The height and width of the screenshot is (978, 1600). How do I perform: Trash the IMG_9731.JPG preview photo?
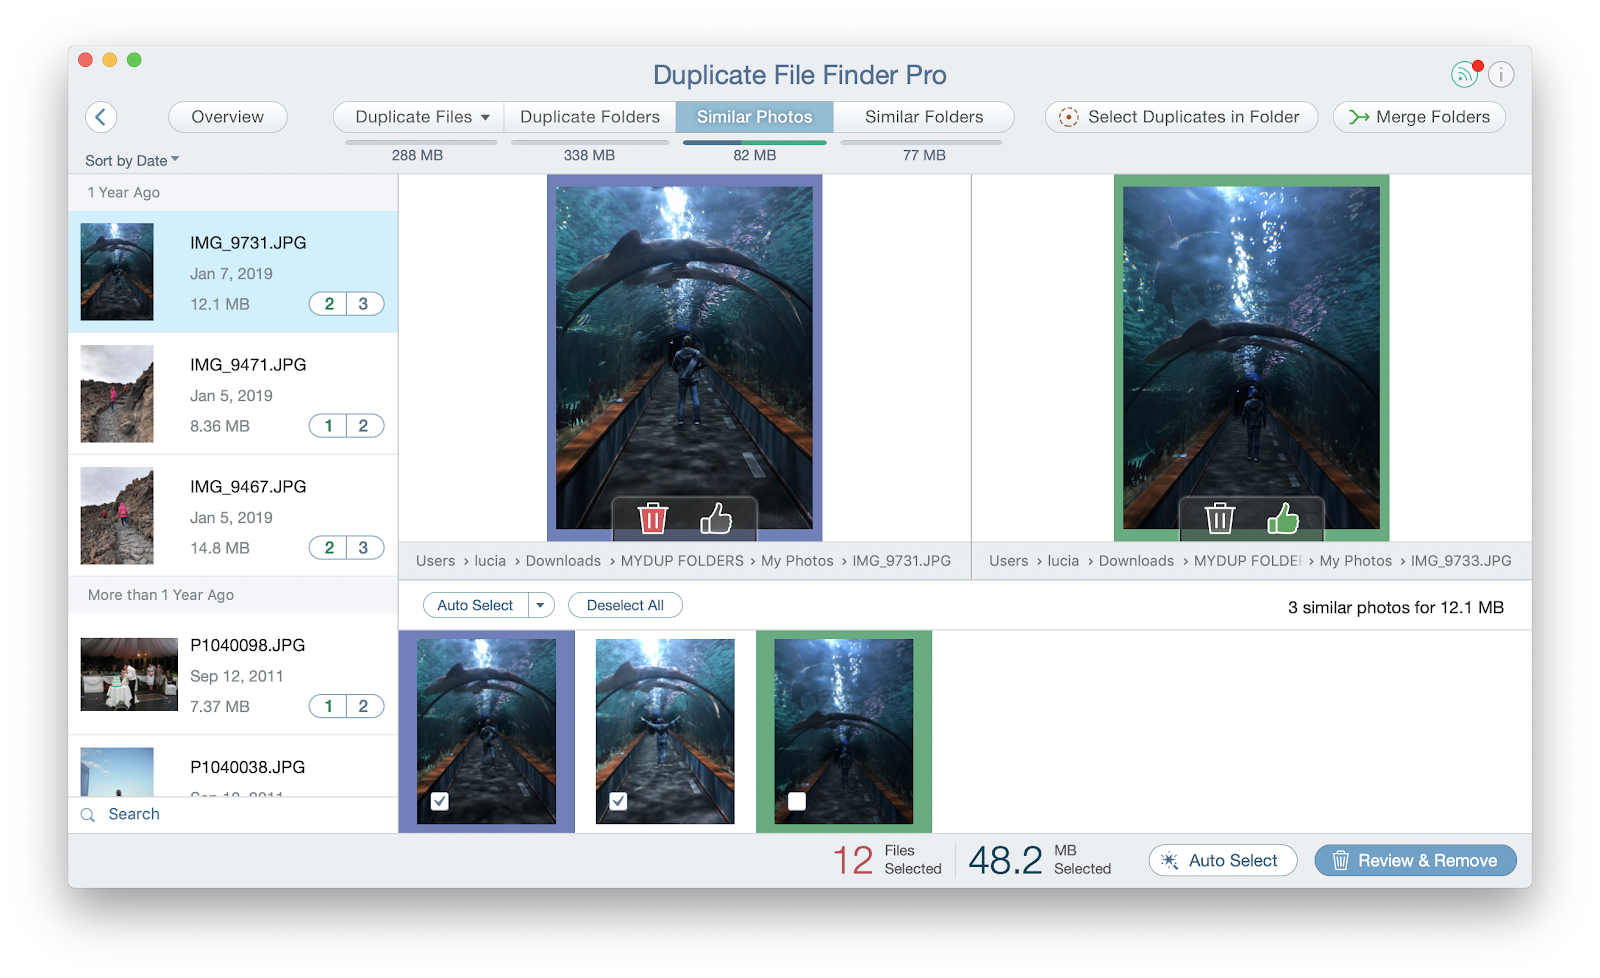[653, 518]
